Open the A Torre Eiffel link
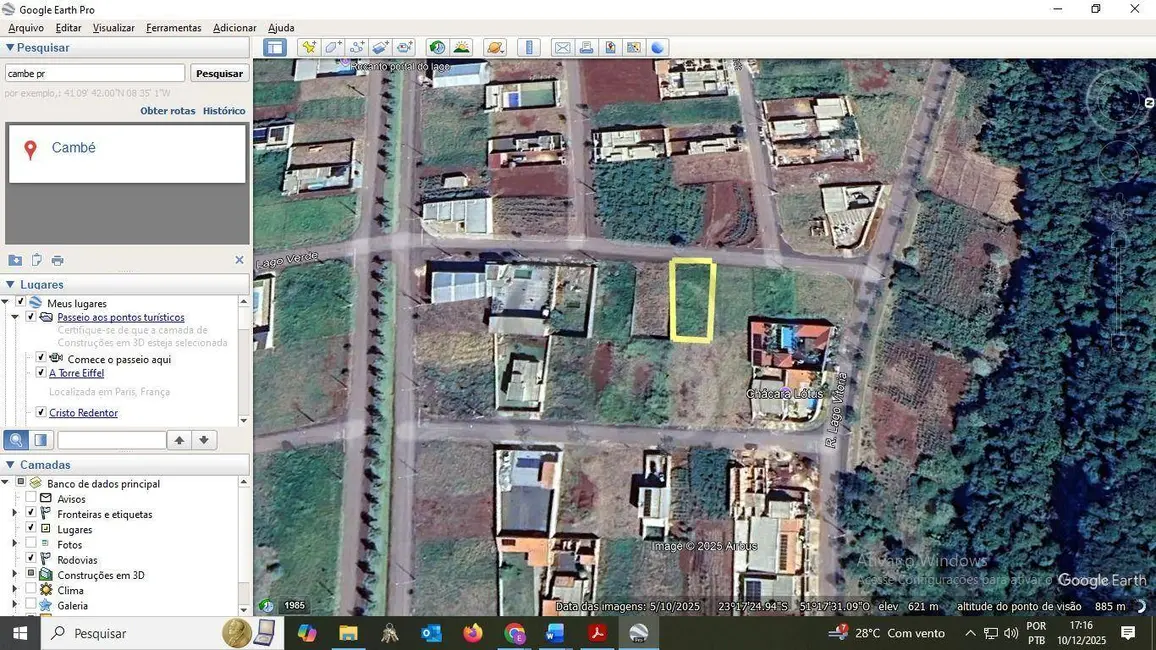 click(77, 373)
